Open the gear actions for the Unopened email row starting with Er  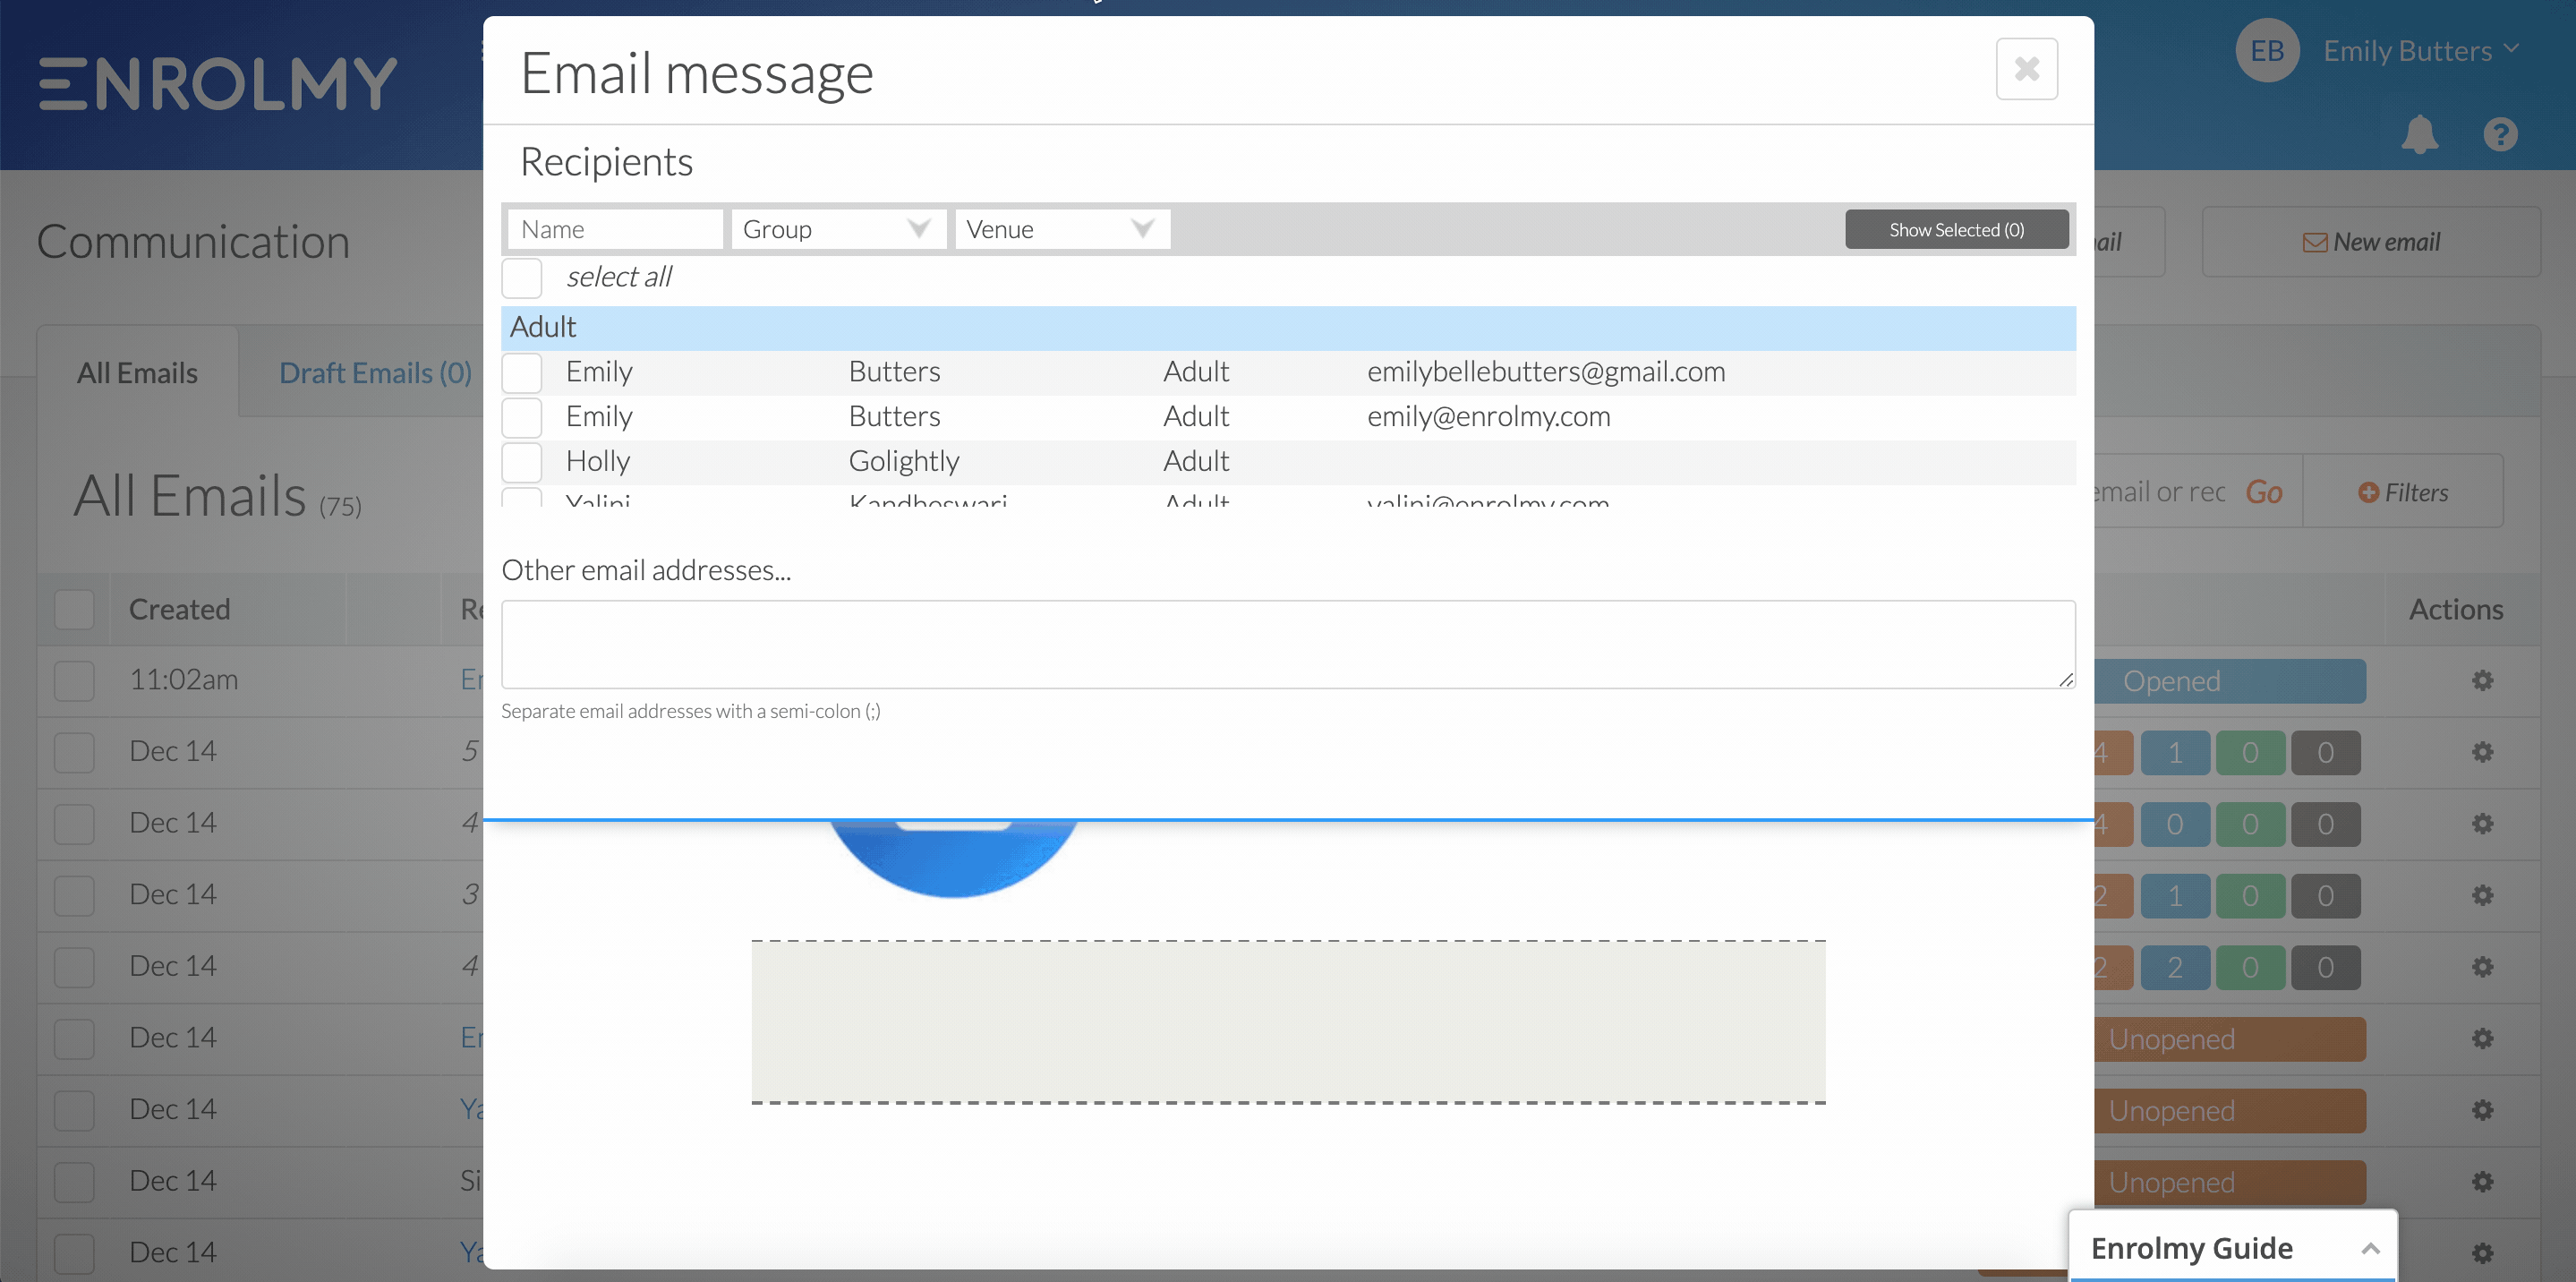coord(2482,1039)
